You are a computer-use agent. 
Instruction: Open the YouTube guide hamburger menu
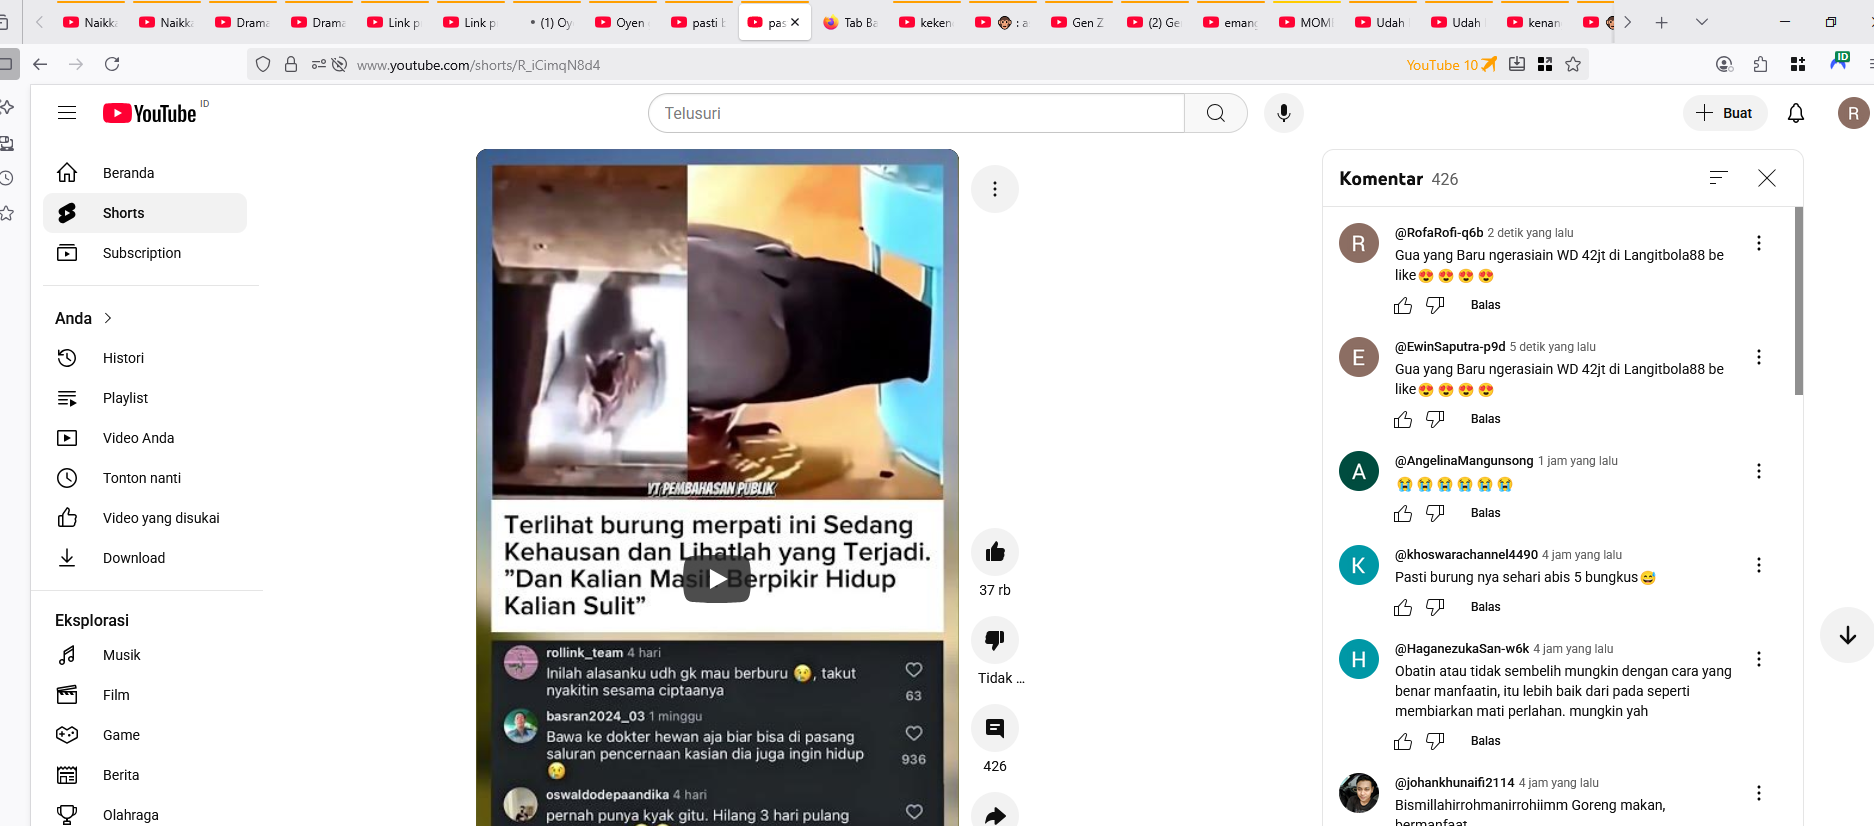click(67, 113)
